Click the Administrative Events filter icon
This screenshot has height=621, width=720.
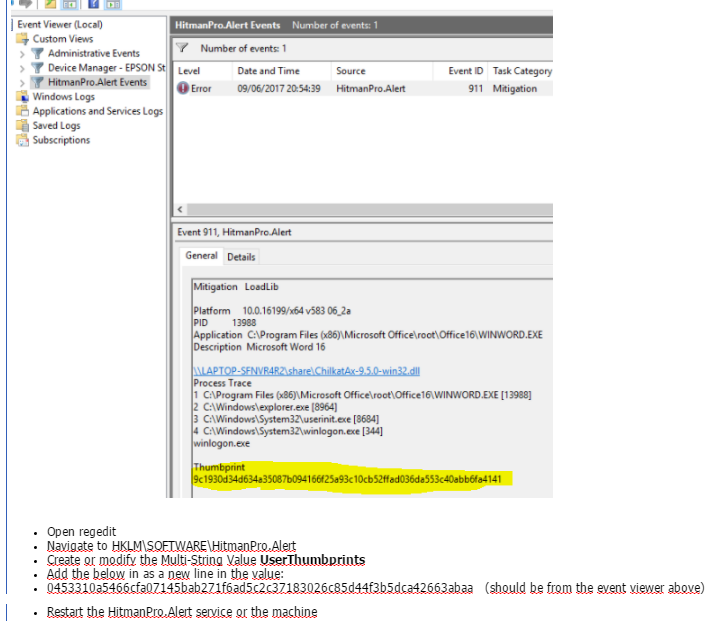pos(38,53)
